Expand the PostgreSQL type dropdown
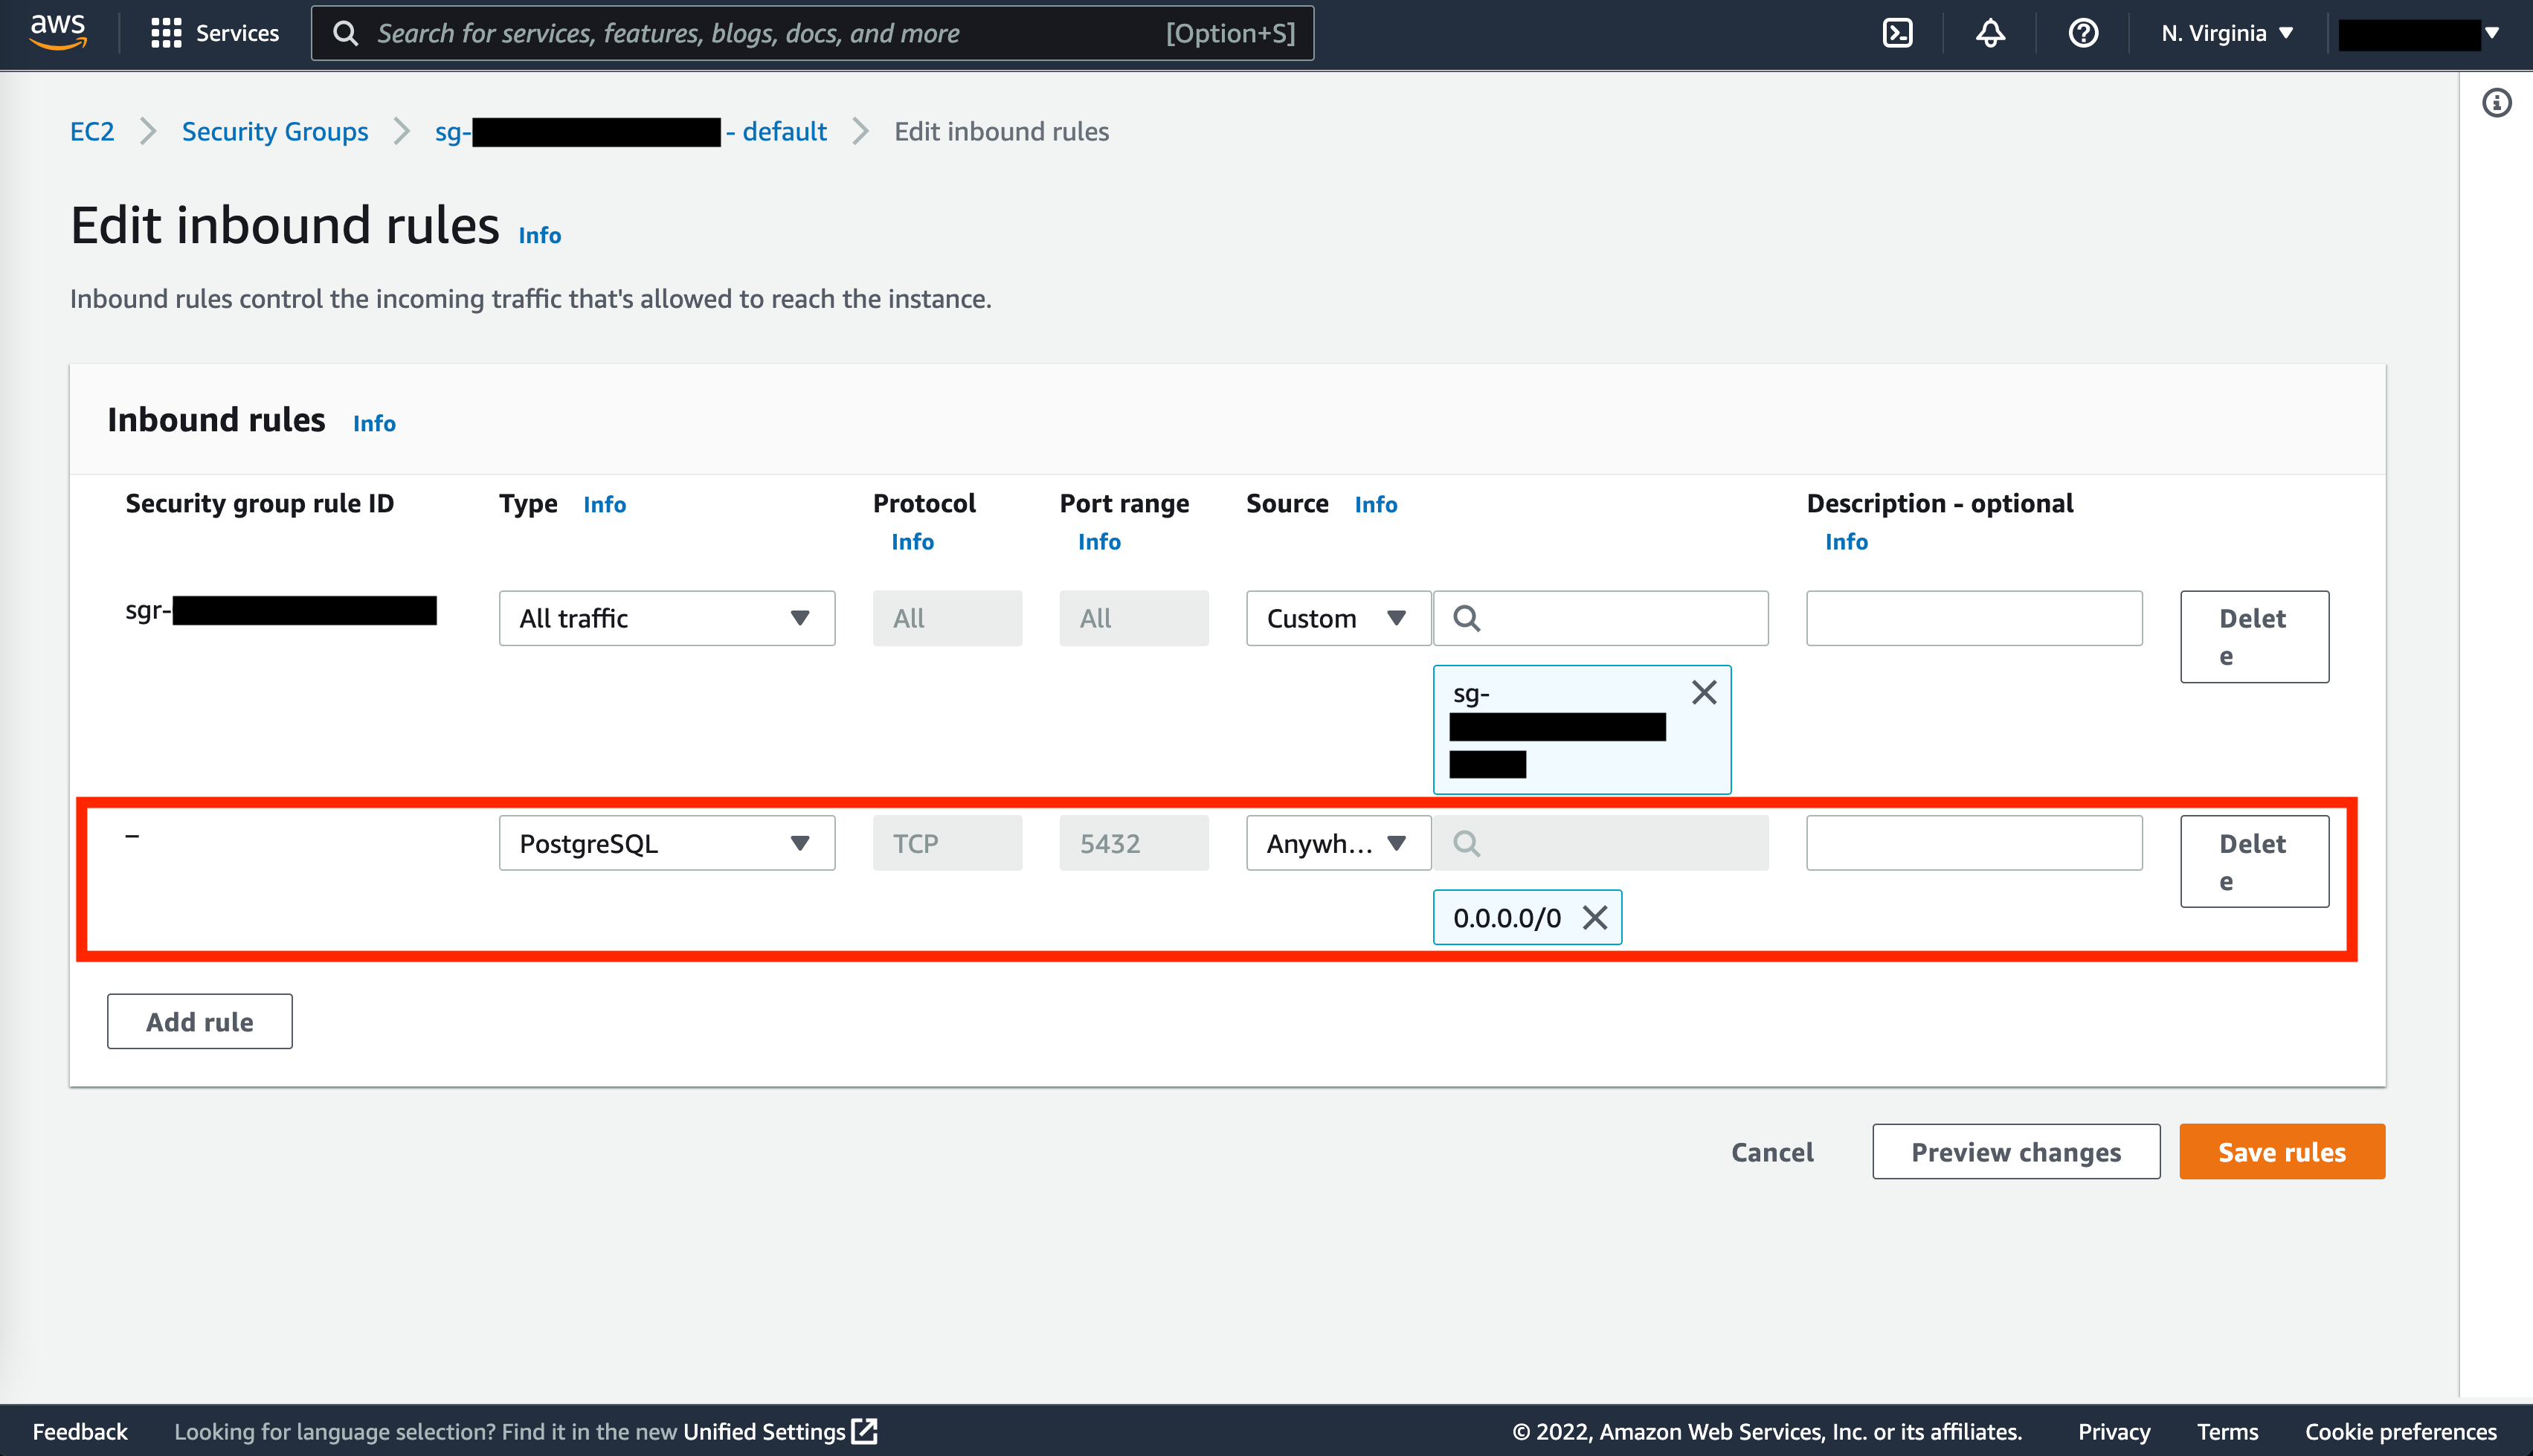 666,843
